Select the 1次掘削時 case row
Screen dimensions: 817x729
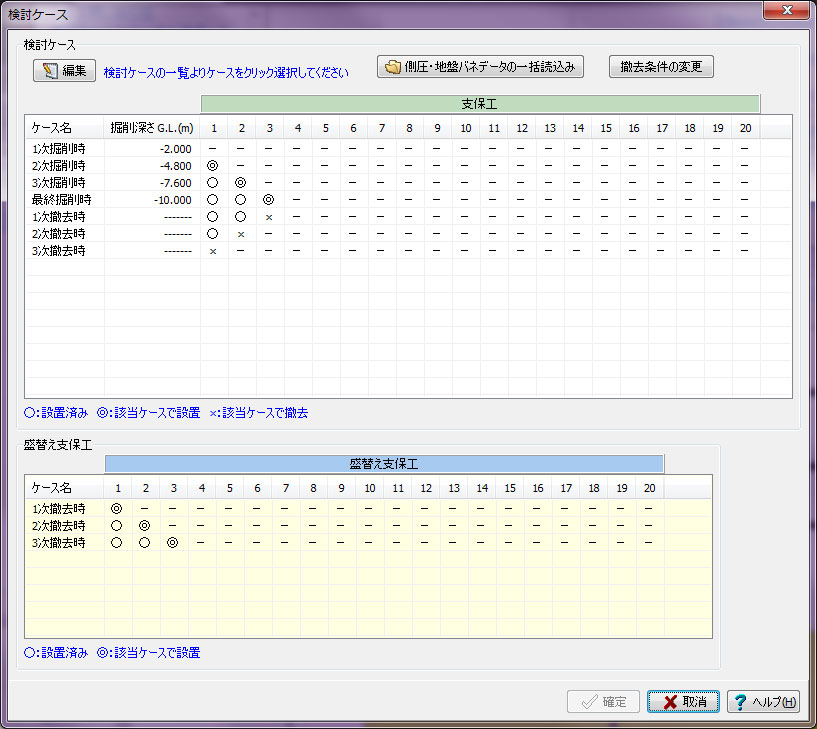[408, 149]
